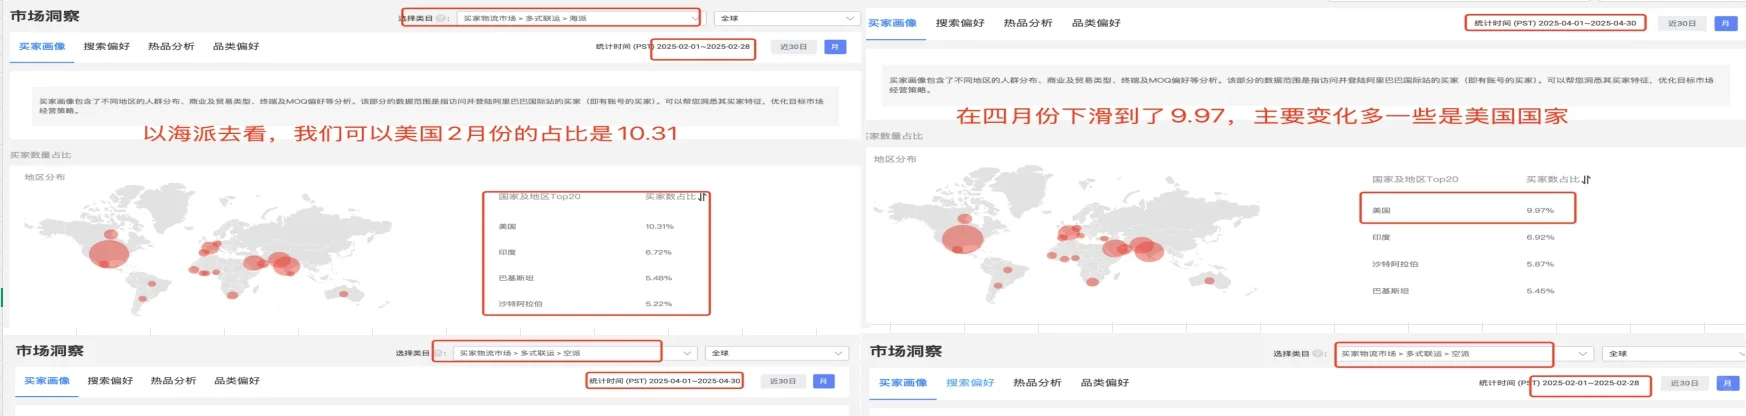The image size is (1746, 416).
Task: Toggle 月 range in 9.97% April panel
Action: (1726, 23)
